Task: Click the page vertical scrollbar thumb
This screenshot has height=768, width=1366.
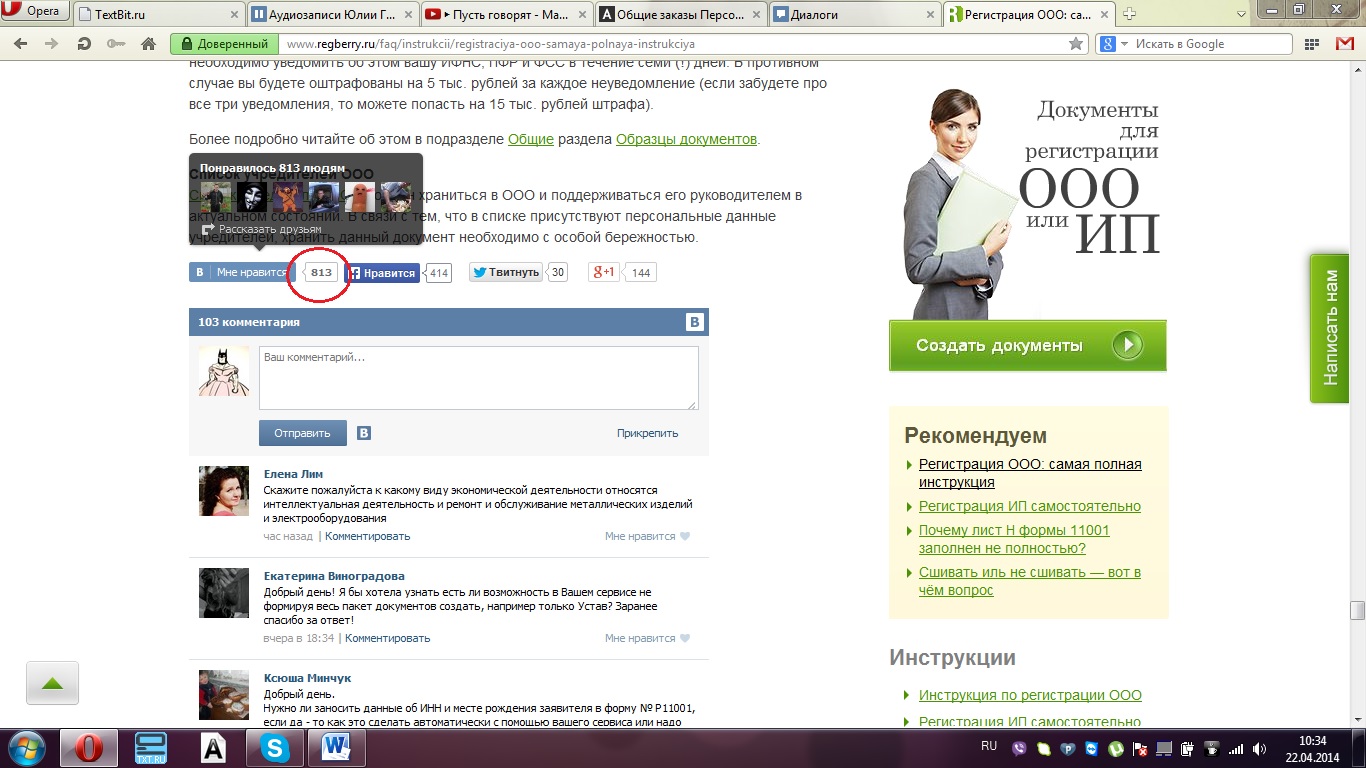Action: (1357, 610)
